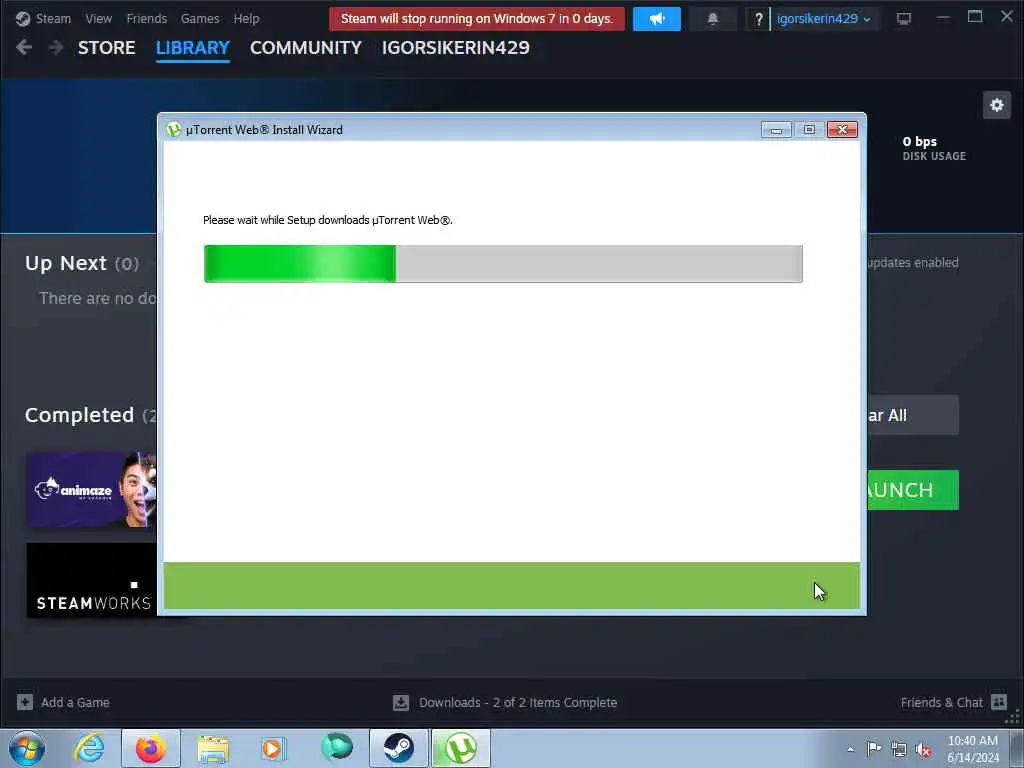
Task: Open the Help menu
Action: point(246,19)
